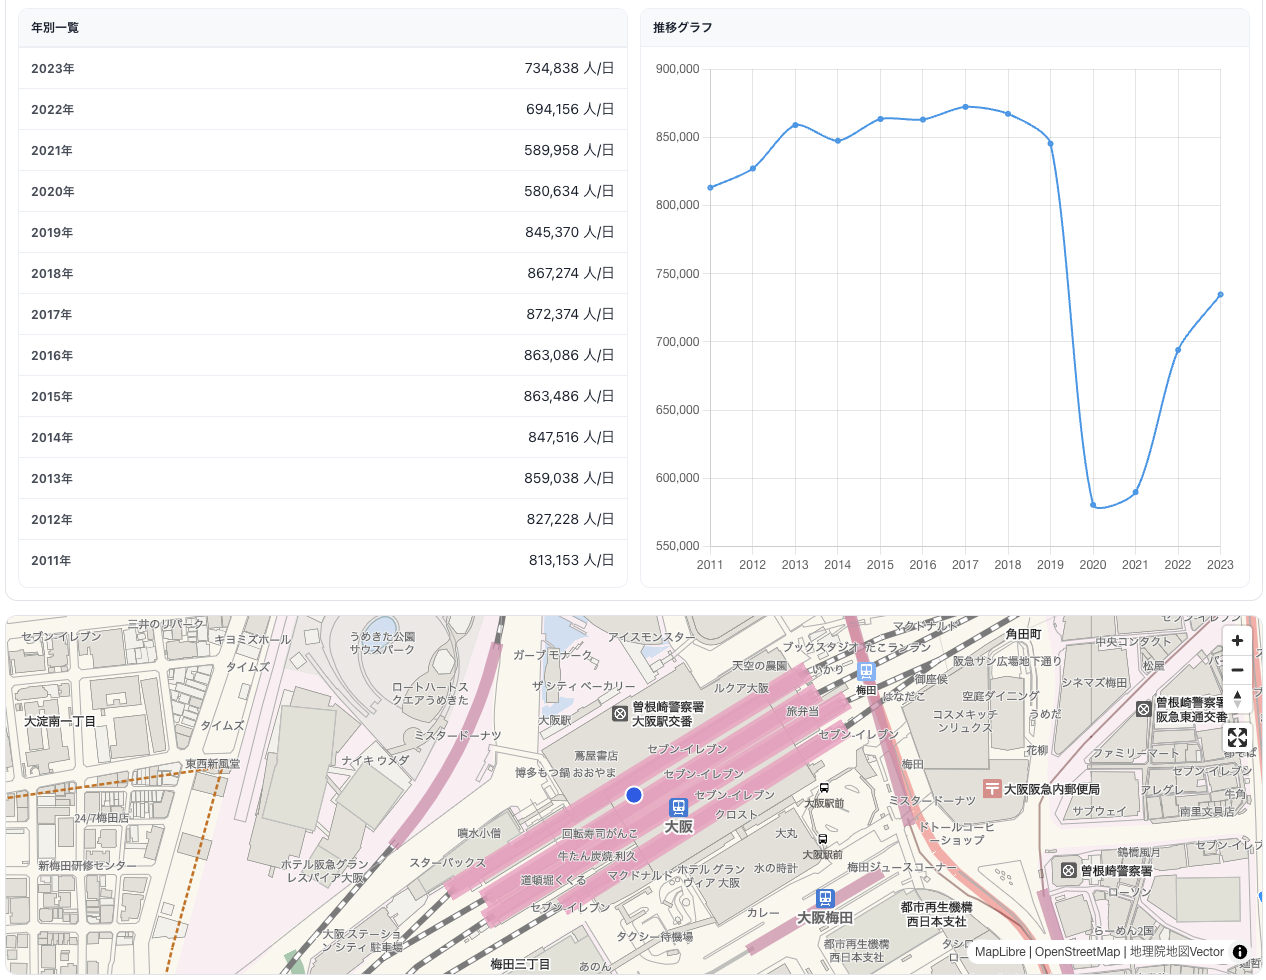Enter fullscreen map view
Viewport: 1266px width, 980px height.
pos(1237,738)
